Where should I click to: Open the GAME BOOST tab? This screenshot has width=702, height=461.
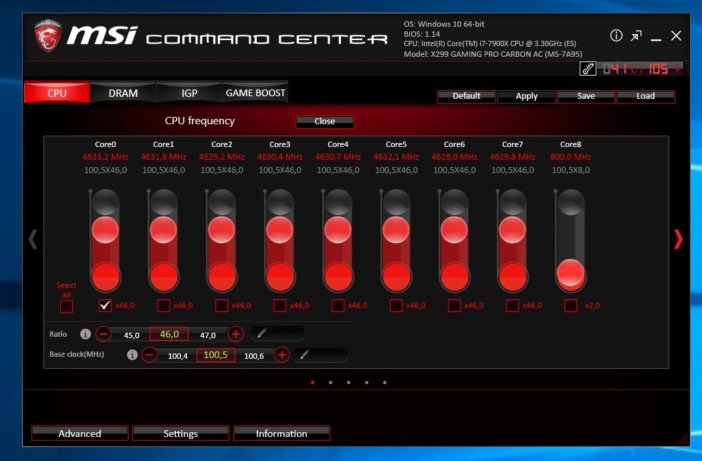pyautogui.click(x=255, y=93)
